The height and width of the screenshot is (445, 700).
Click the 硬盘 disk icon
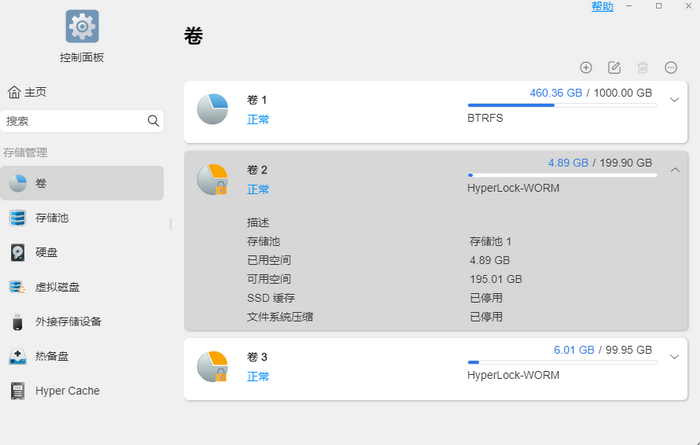(x=17, y=253)
